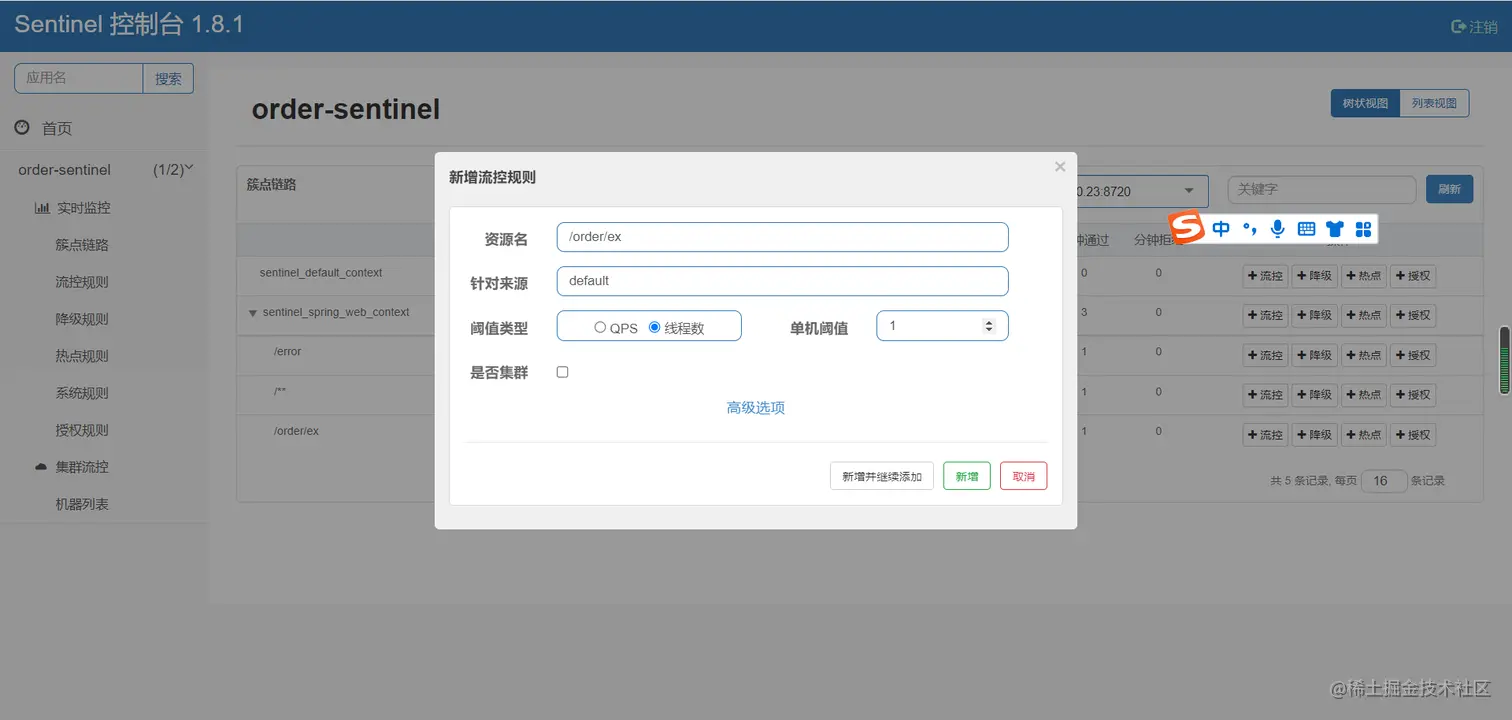
Task: Click the 搜索 button
Action: [168, 78]
